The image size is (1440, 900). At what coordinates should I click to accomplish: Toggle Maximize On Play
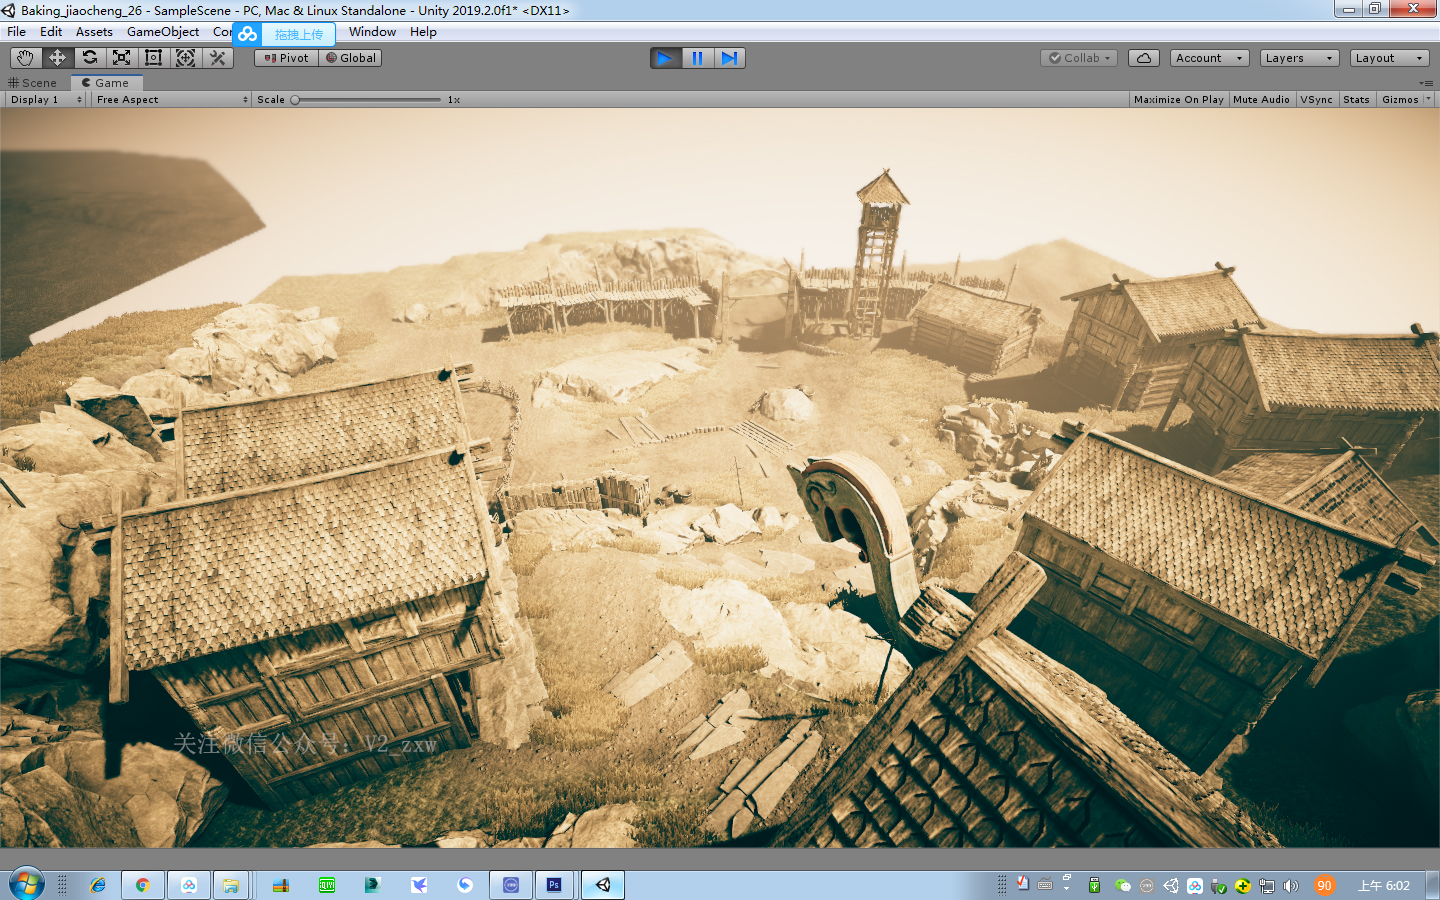pyautogui.click(x=1178, y=100)
